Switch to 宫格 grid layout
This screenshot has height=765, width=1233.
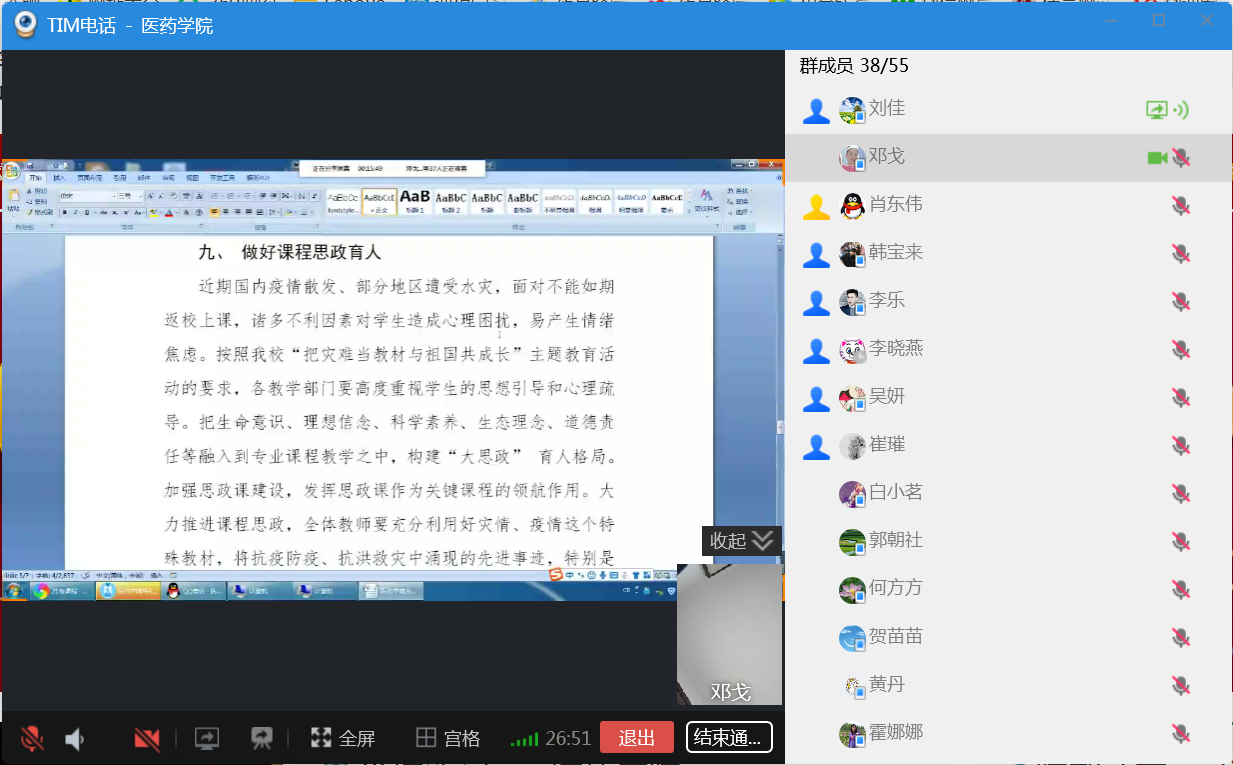click(448, 739)
